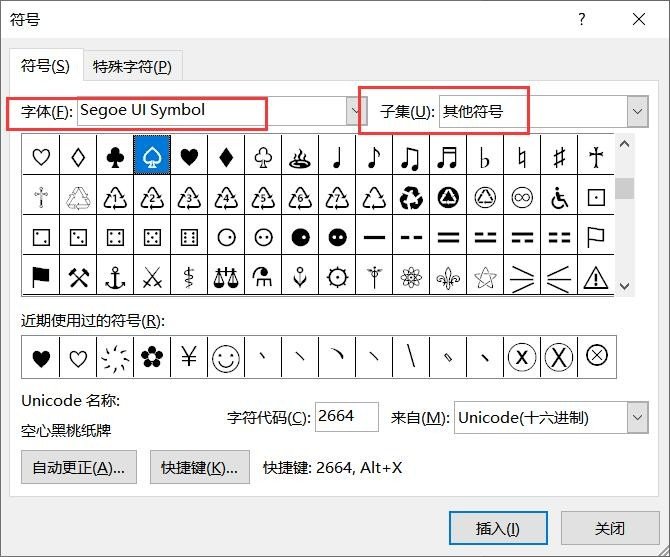This screenshot has width=670, height=557.
Task: Open the subset dropdown showing 其他符号
Action: tap(637, 111)
